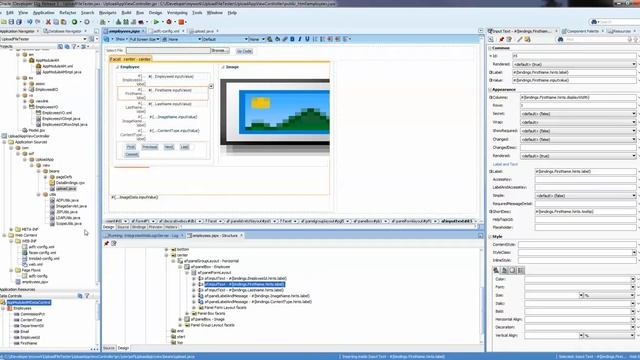Open the UploadFileTester application dropdown
640x360 pixels.
coord(85,39)
